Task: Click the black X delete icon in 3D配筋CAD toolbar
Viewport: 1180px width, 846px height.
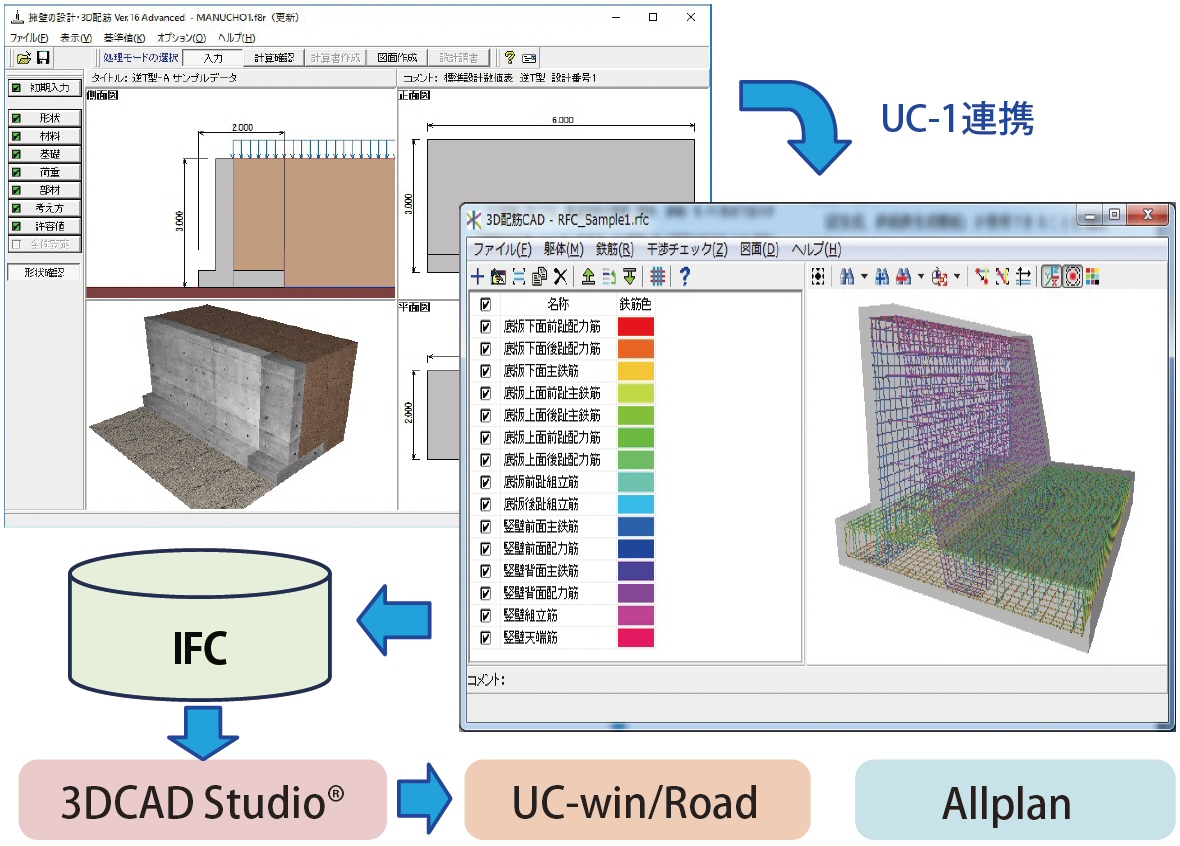Action: tap(560, 277)
